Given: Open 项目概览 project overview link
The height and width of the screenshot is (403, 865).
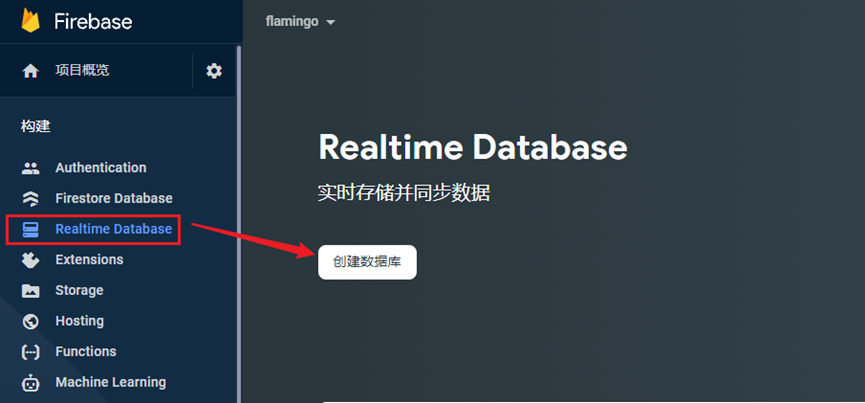Looking at the screenshot, I should [x=82, y=71].
